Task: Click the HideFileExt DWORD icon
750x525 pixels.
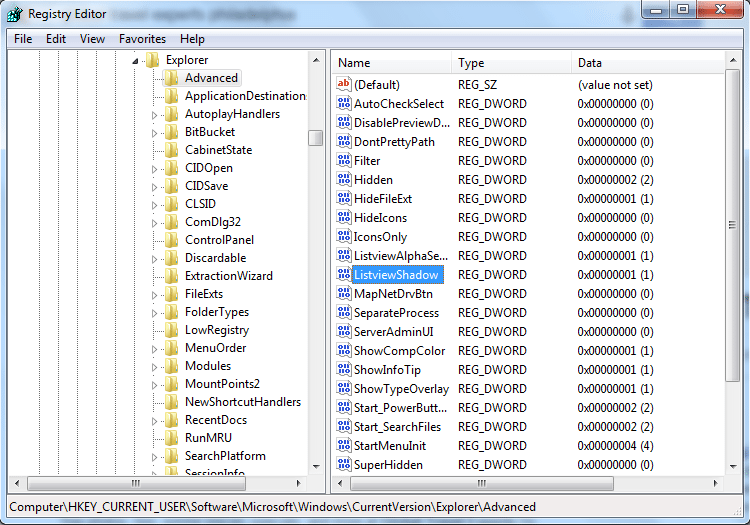Action: [344, 198]
